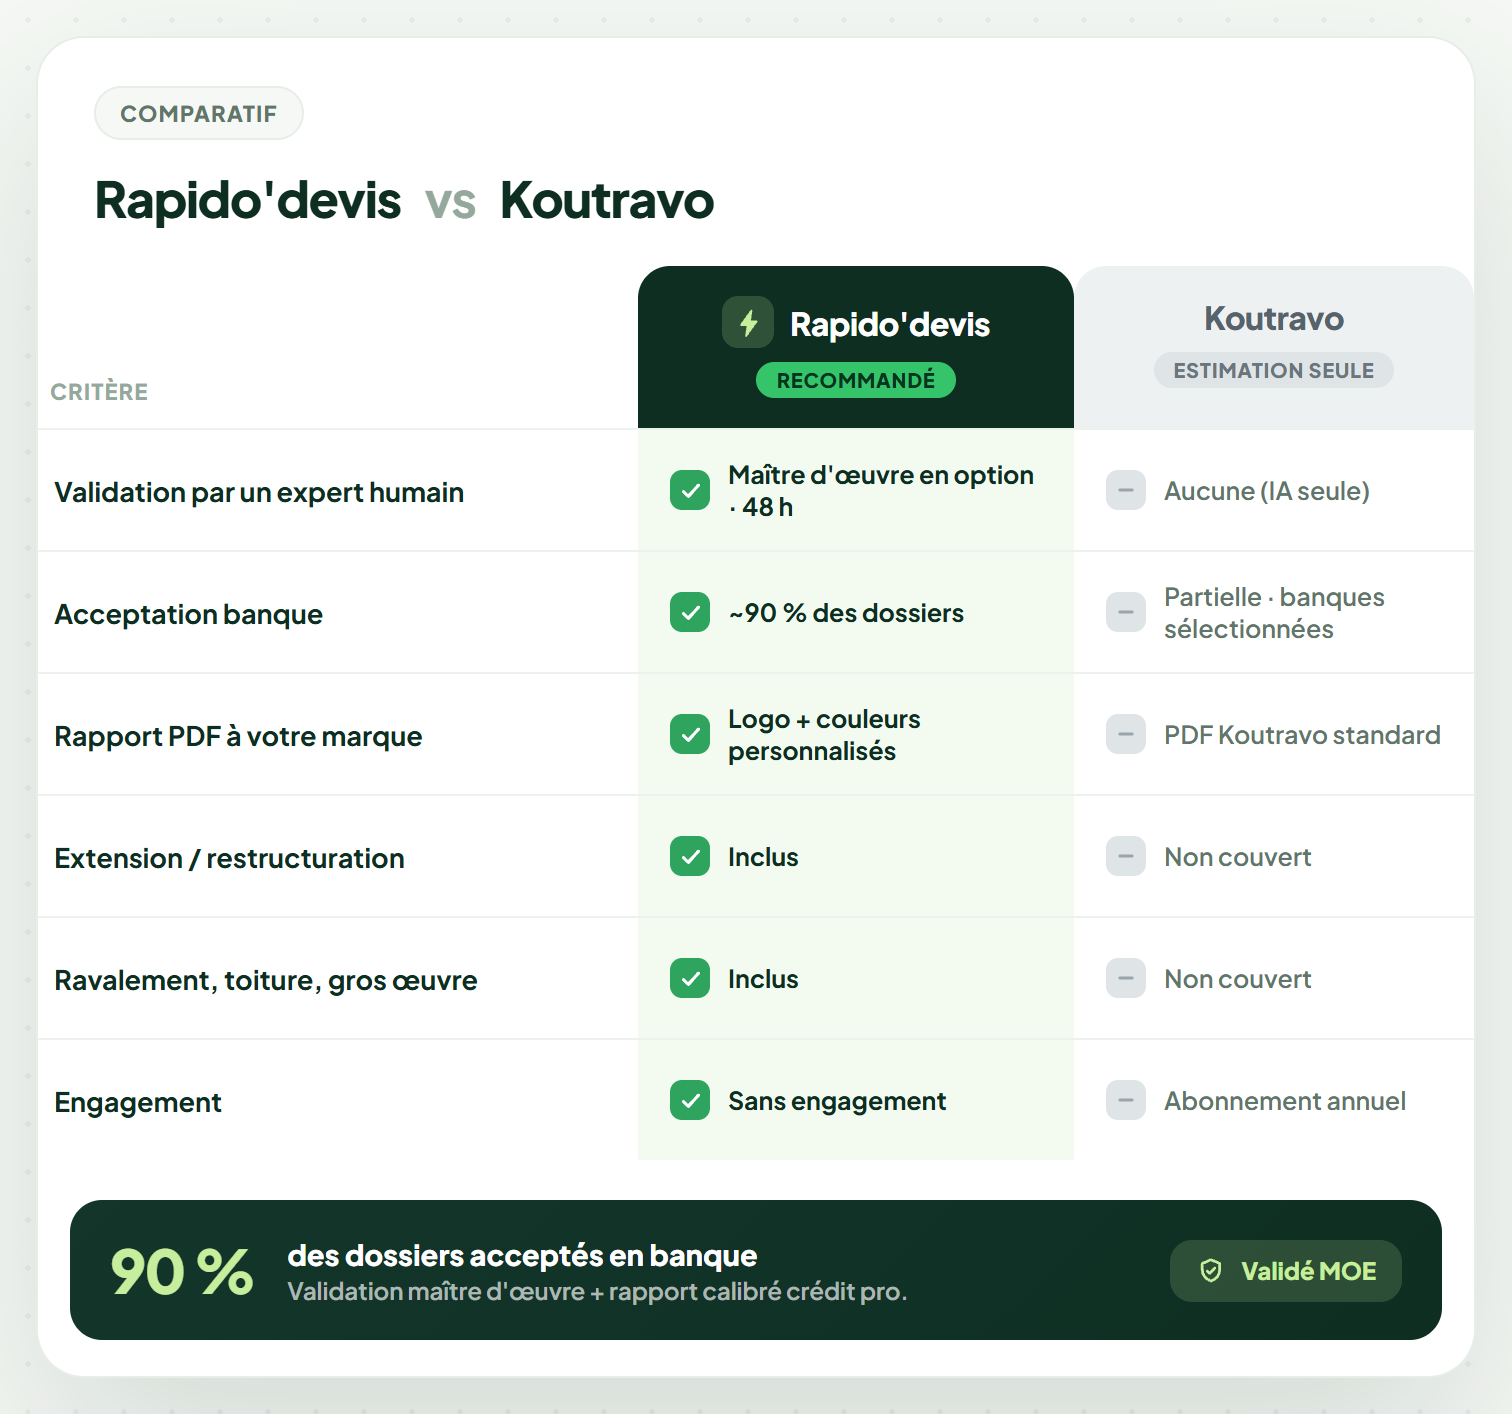The width and height of the screenshot is (1512, 1414).
Task: Click the RECOMMANDÉ green badge
Action: 856,380
